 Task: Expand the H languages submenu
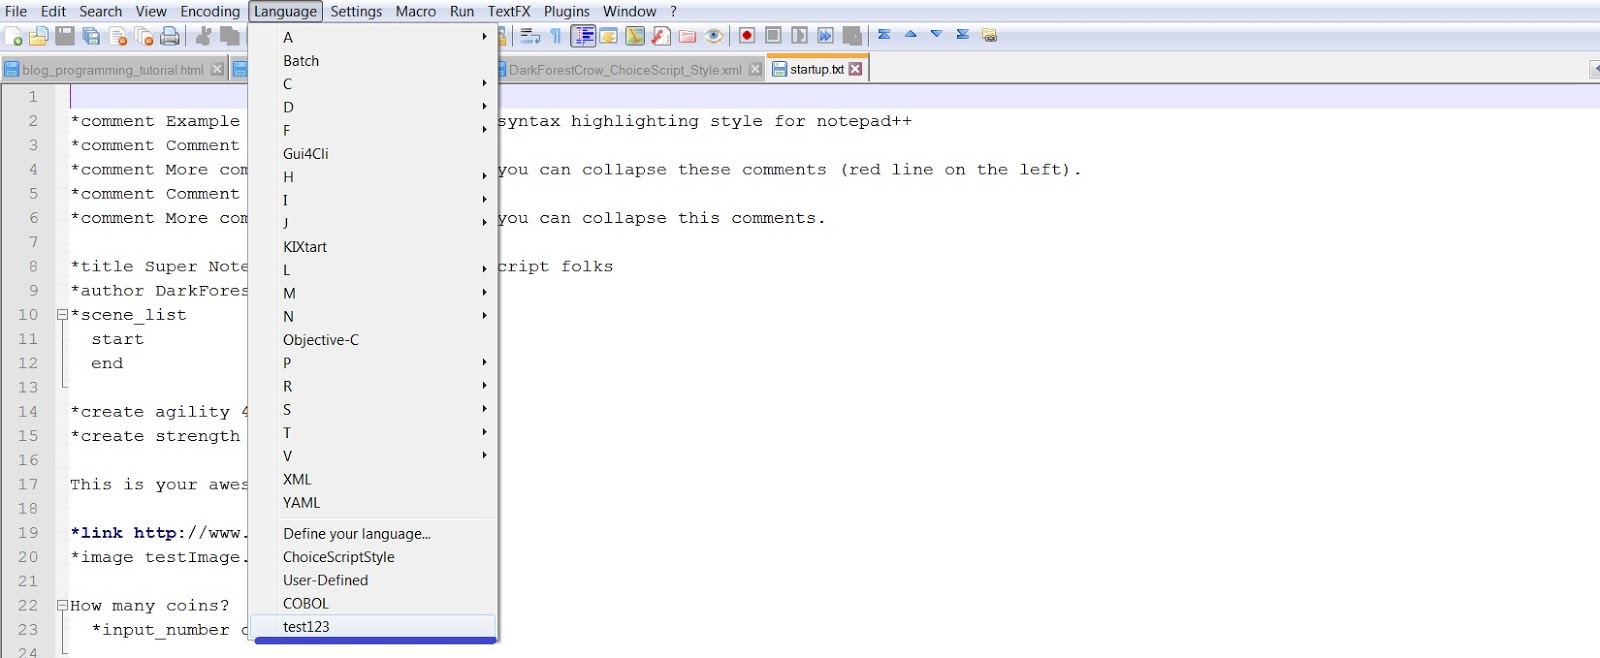(374, 177)
